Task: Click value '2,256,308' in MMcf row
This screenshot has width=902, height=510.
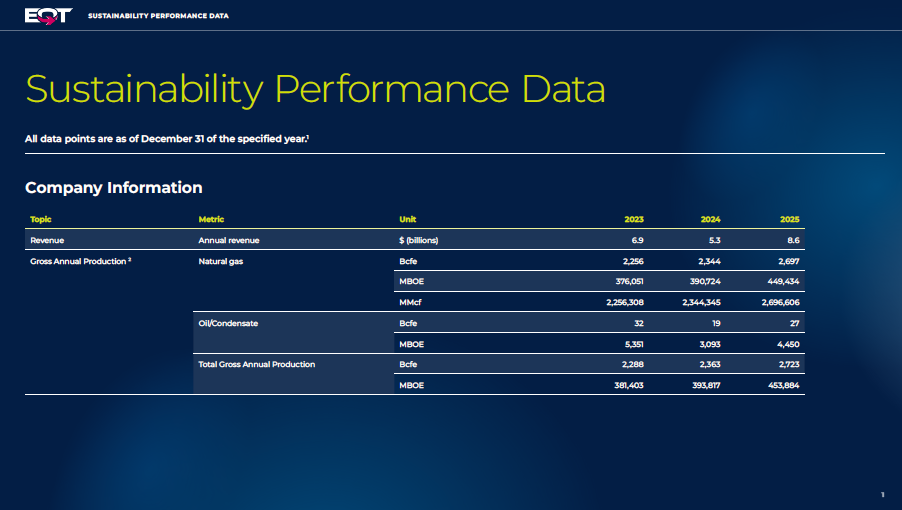Action: click(x=625, y=302)
